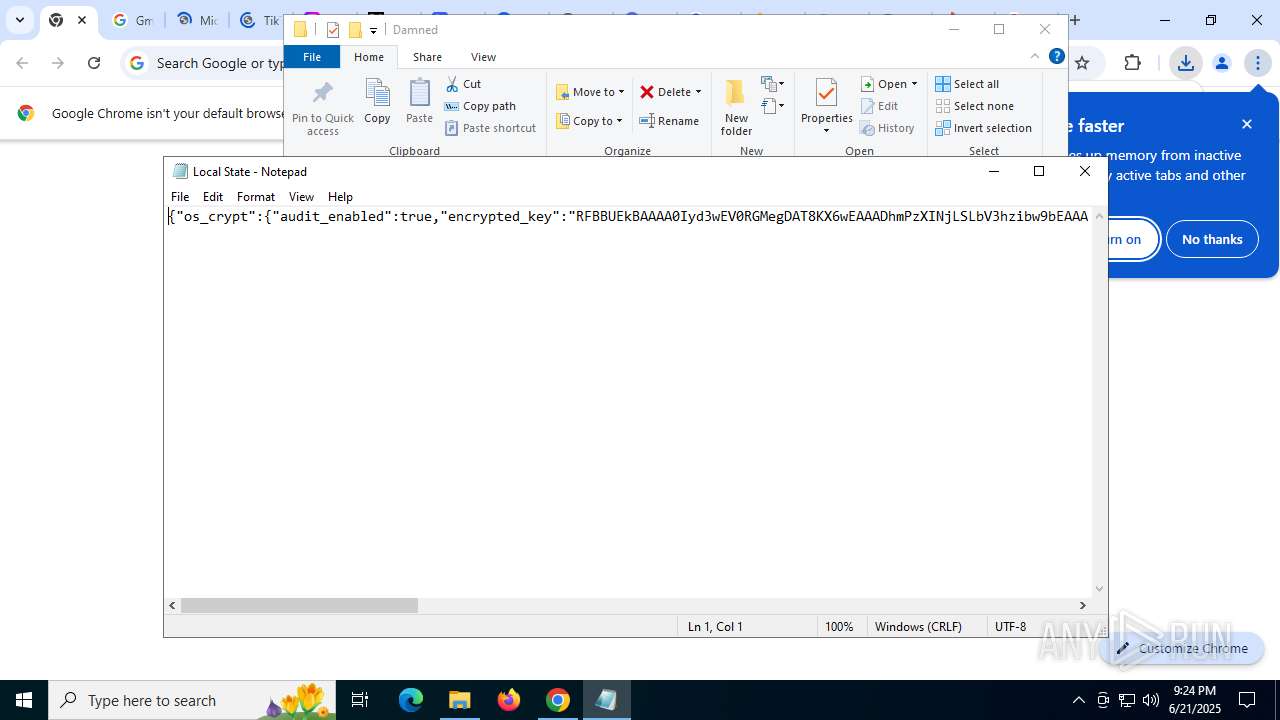The height and width of the screenshot is (720, 1280).
Task: Click Invert selection in Explorer
Action: [x=983, y=128]
